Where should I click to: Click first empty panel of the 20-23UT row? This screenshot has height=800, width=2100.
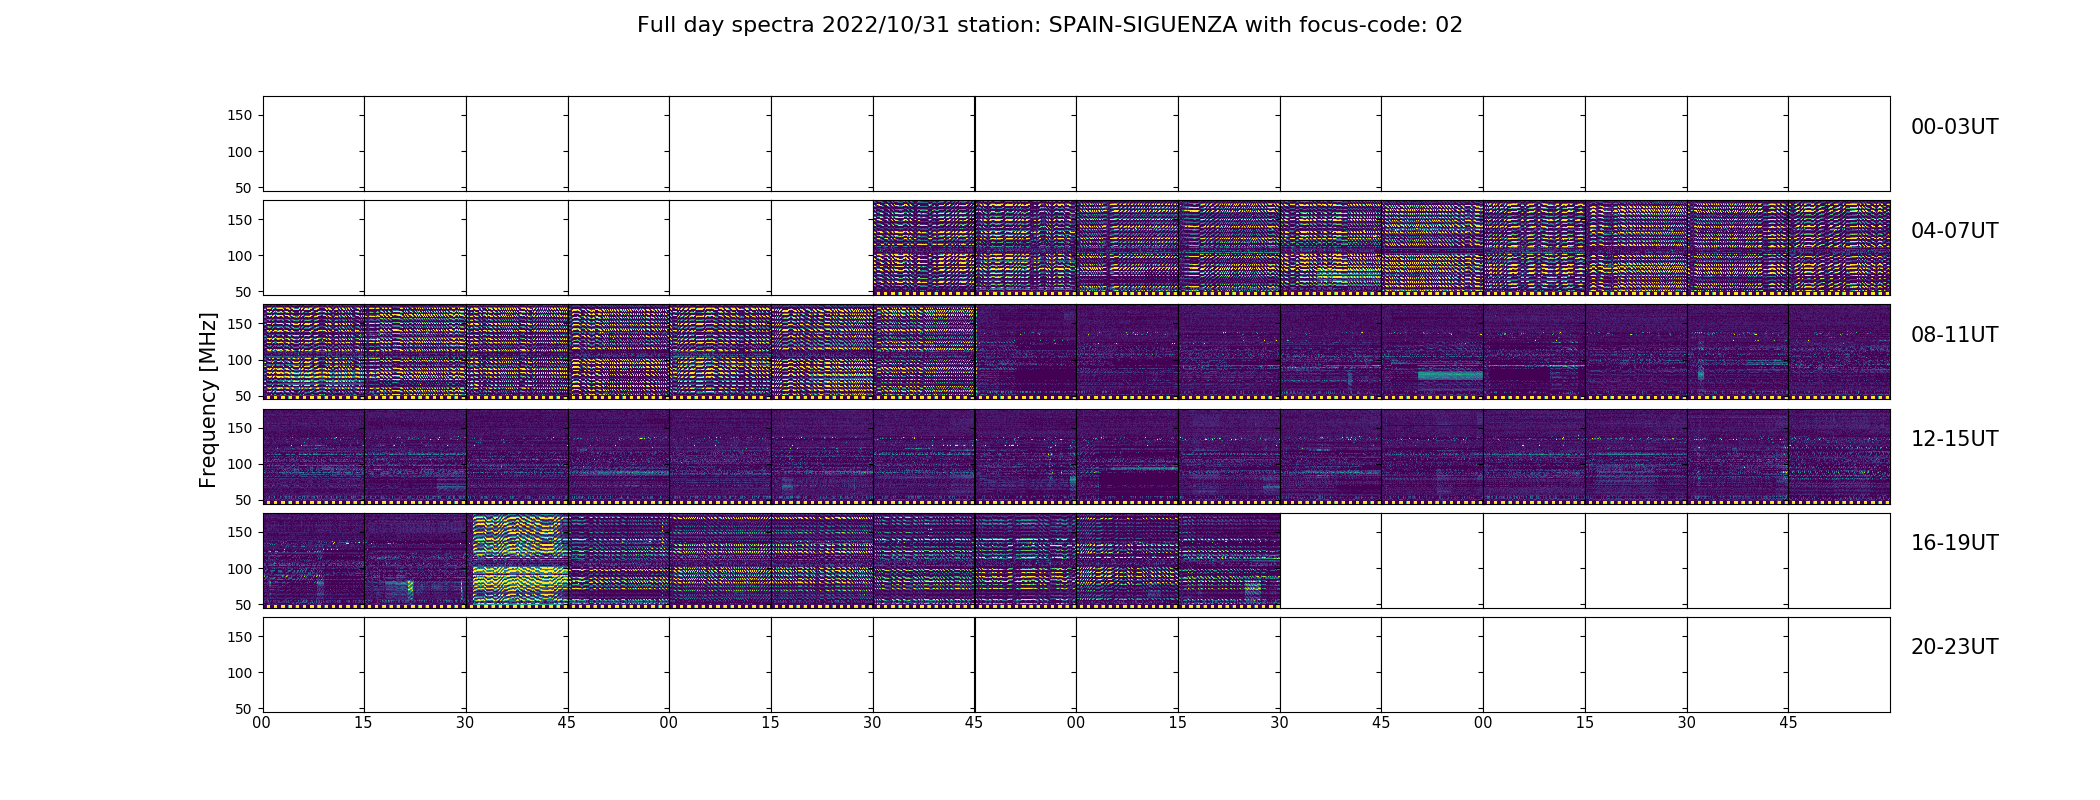tap(314, 664)
